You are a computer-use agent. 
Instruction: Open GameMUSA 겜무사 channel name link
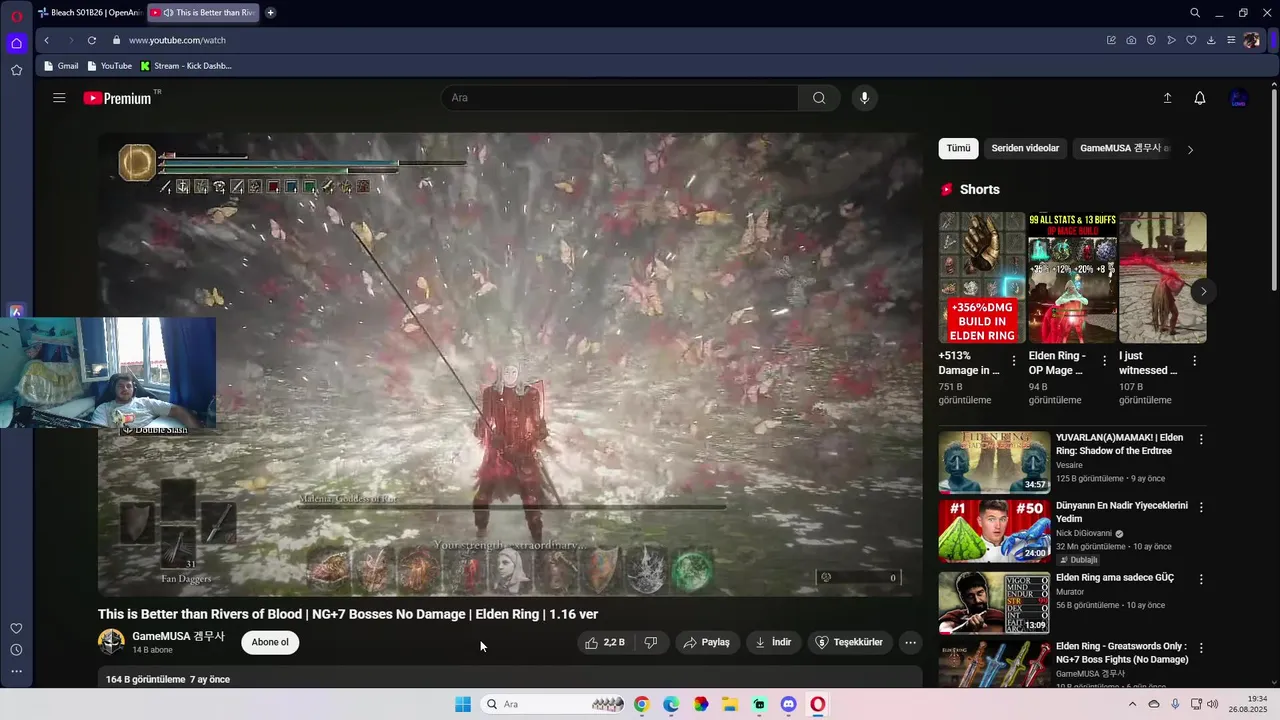click(x=178, y=636)
